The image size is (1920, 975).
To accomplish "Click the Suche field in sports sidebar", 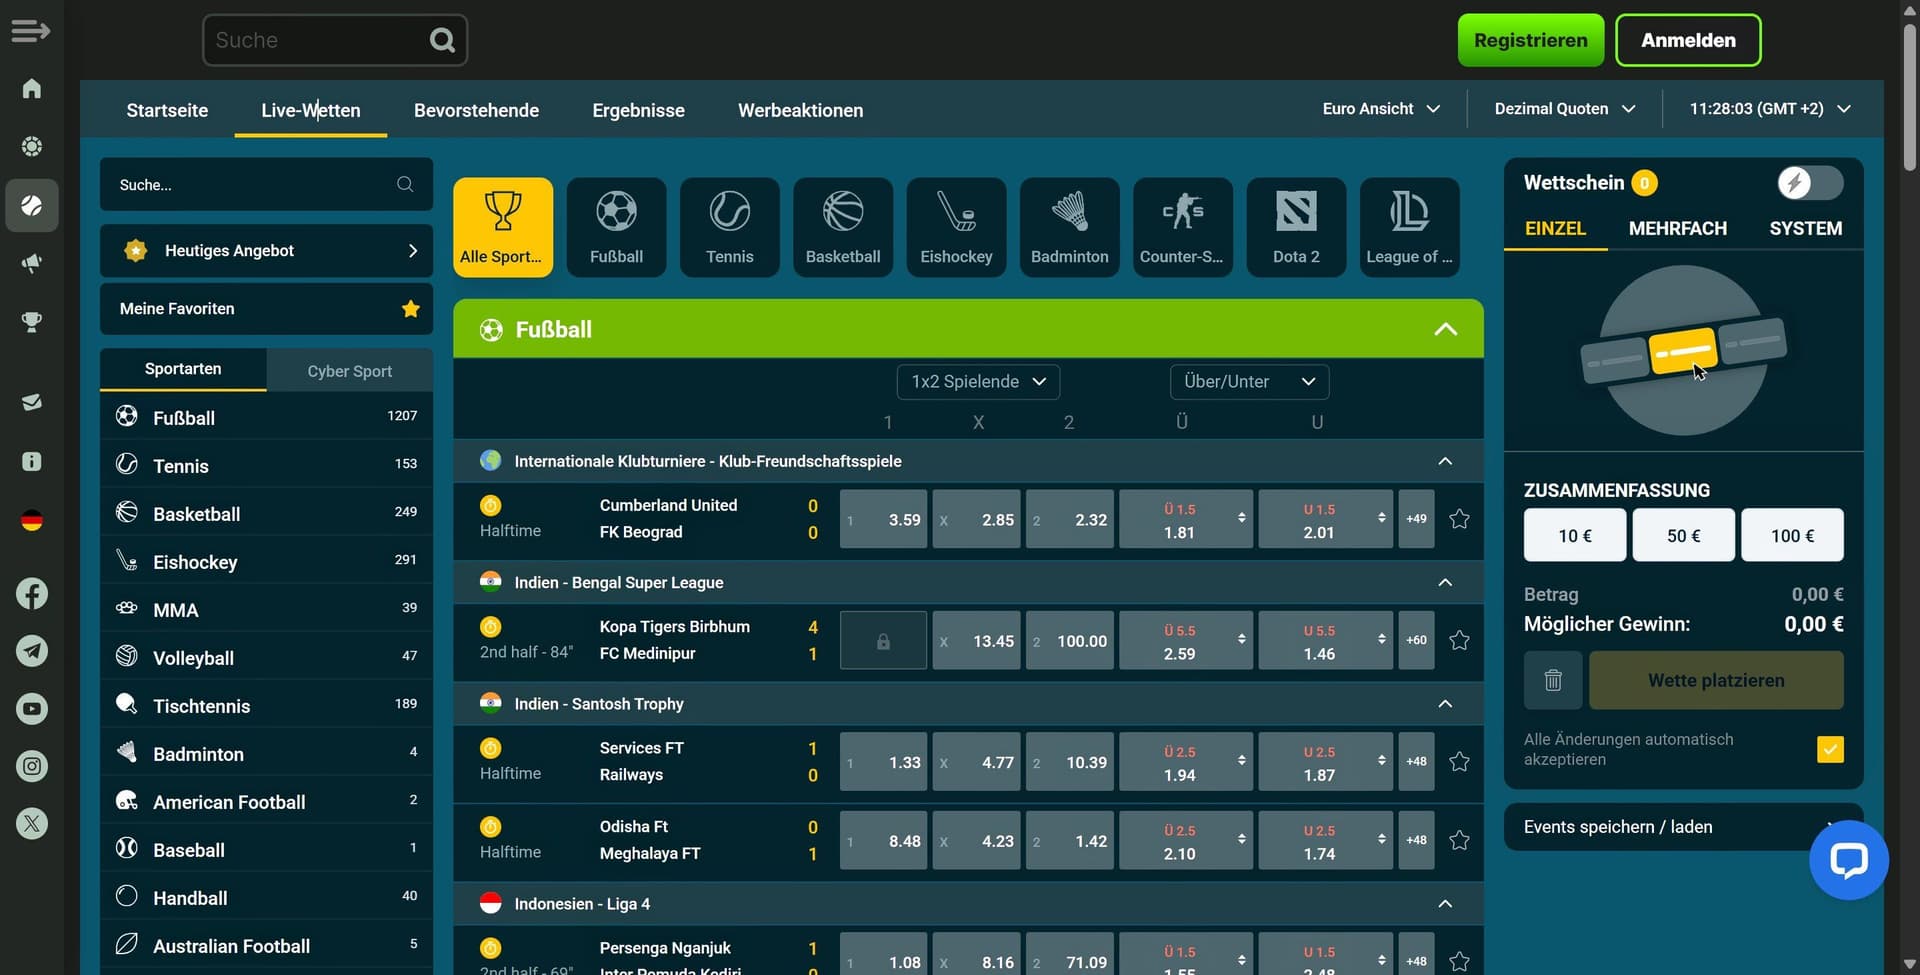I will pyautogui.click(x=255, y=185).
